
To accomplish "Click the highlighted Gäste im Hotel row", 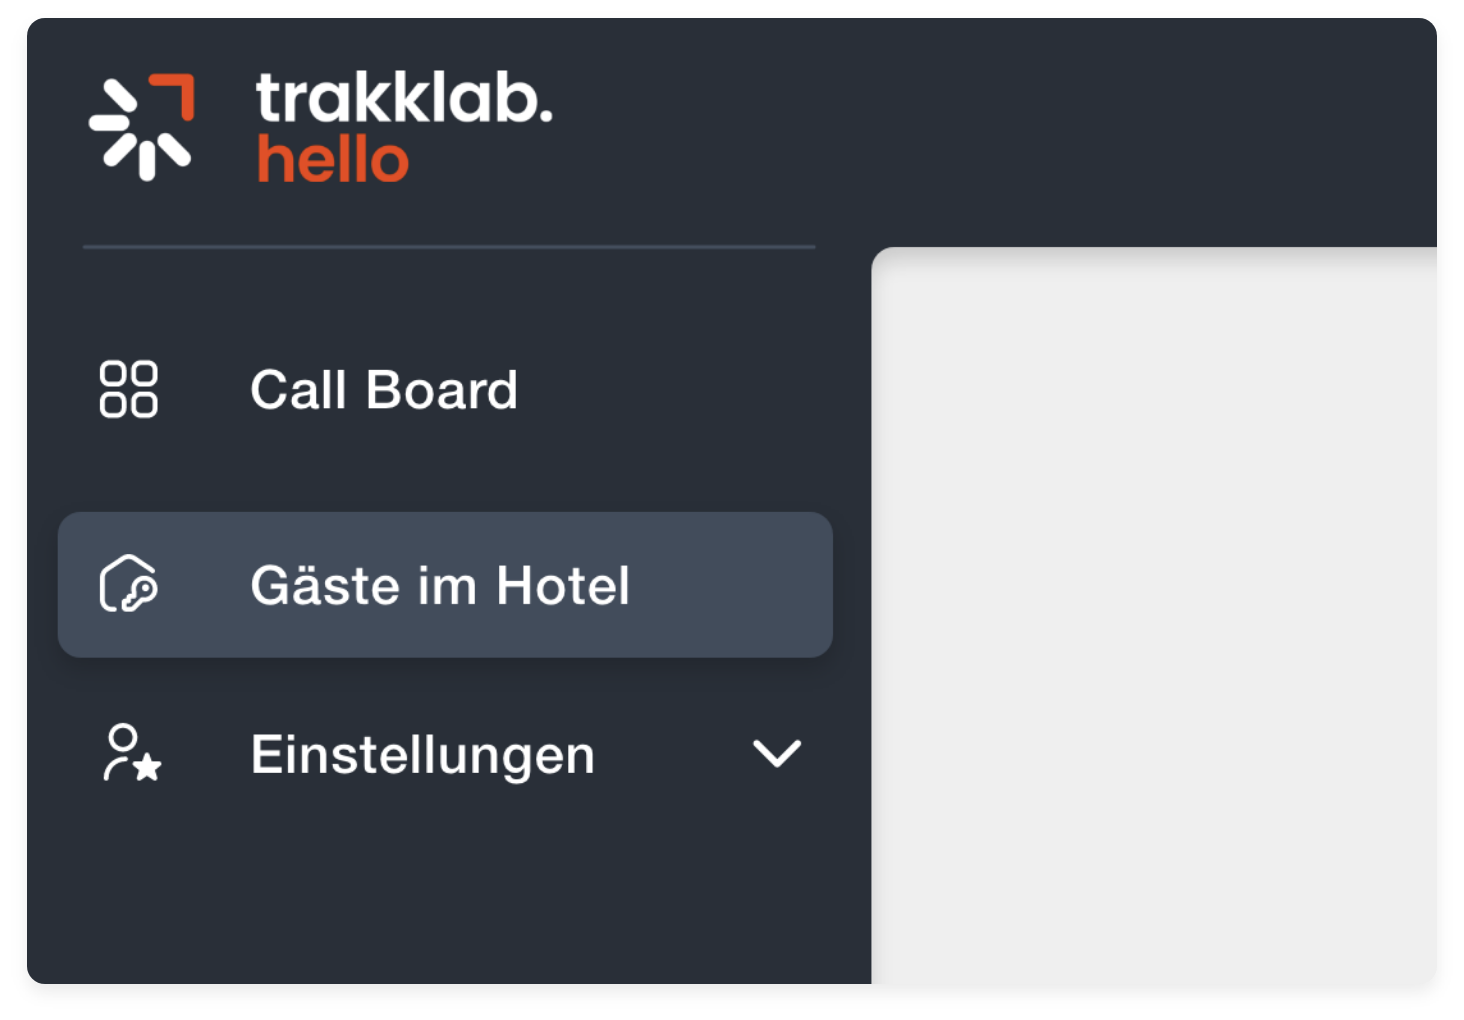I will 445,585.
